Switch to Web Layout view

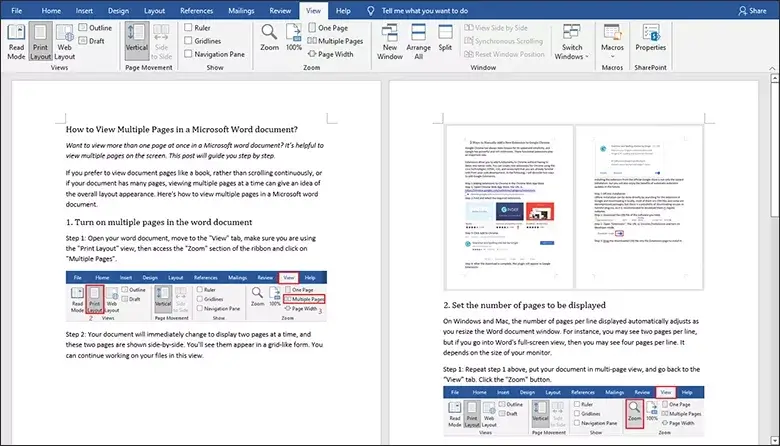click(65, 42)
